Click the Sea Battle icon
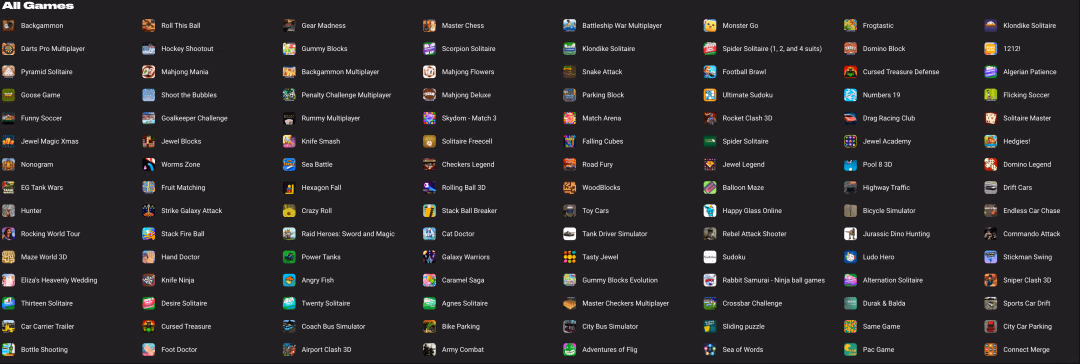Image resolution: width=1080 pixels, height=364 pixels. [x=289, y=165]
